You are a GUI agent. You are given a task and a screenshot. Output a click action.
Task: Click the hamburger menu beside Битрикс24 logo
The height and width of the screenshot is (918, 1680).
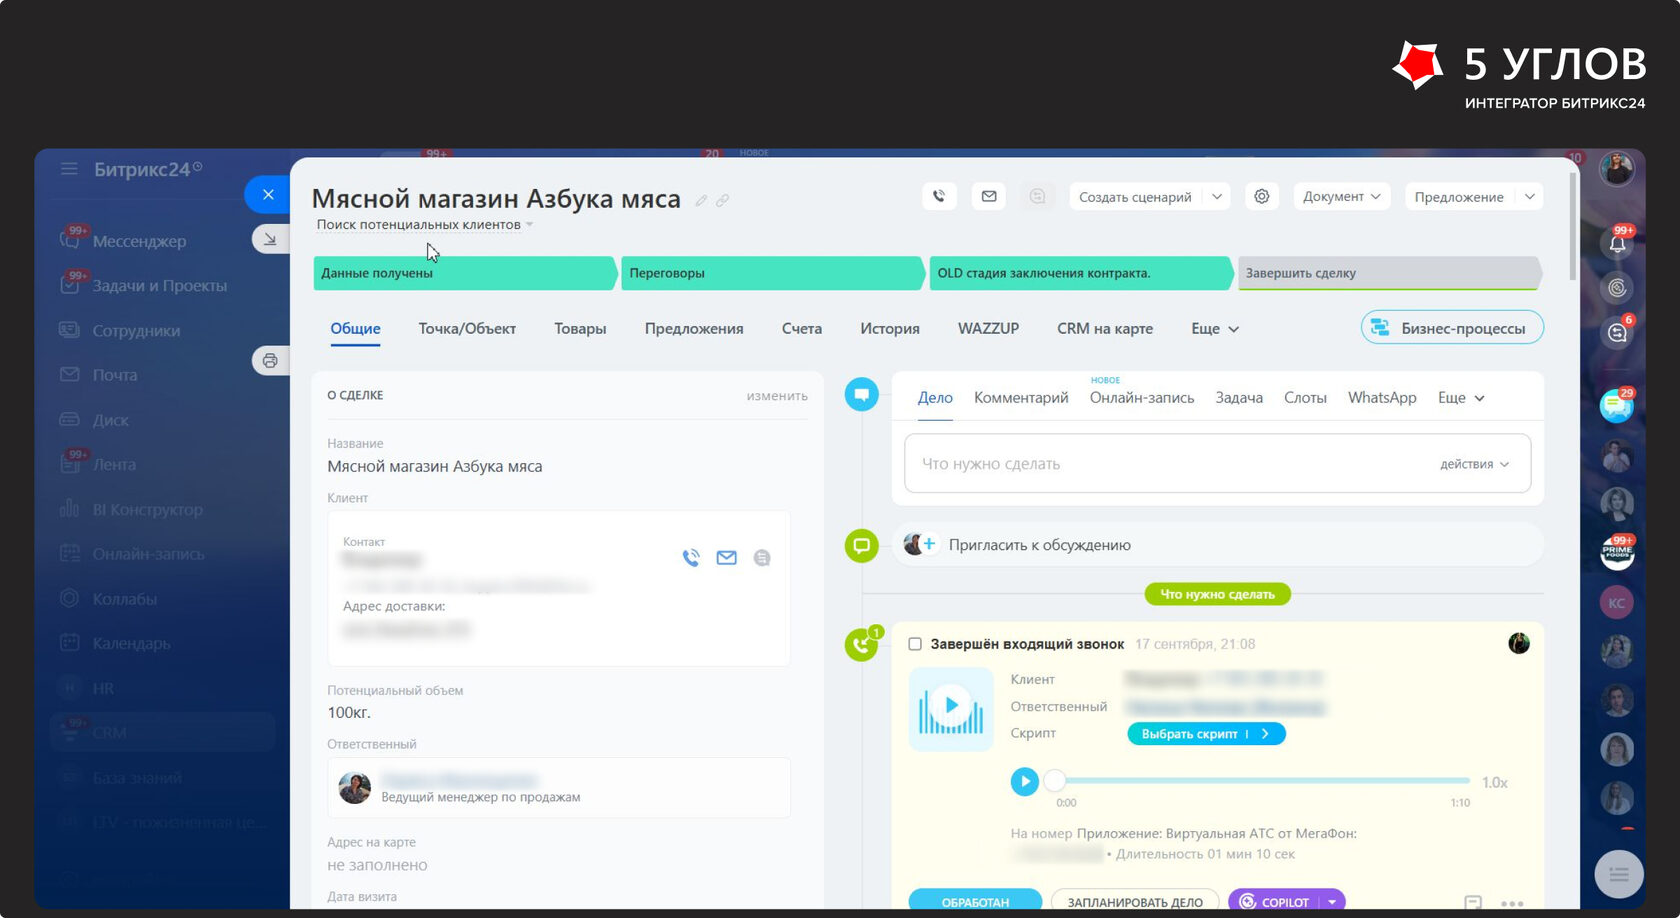coord(69,169)
